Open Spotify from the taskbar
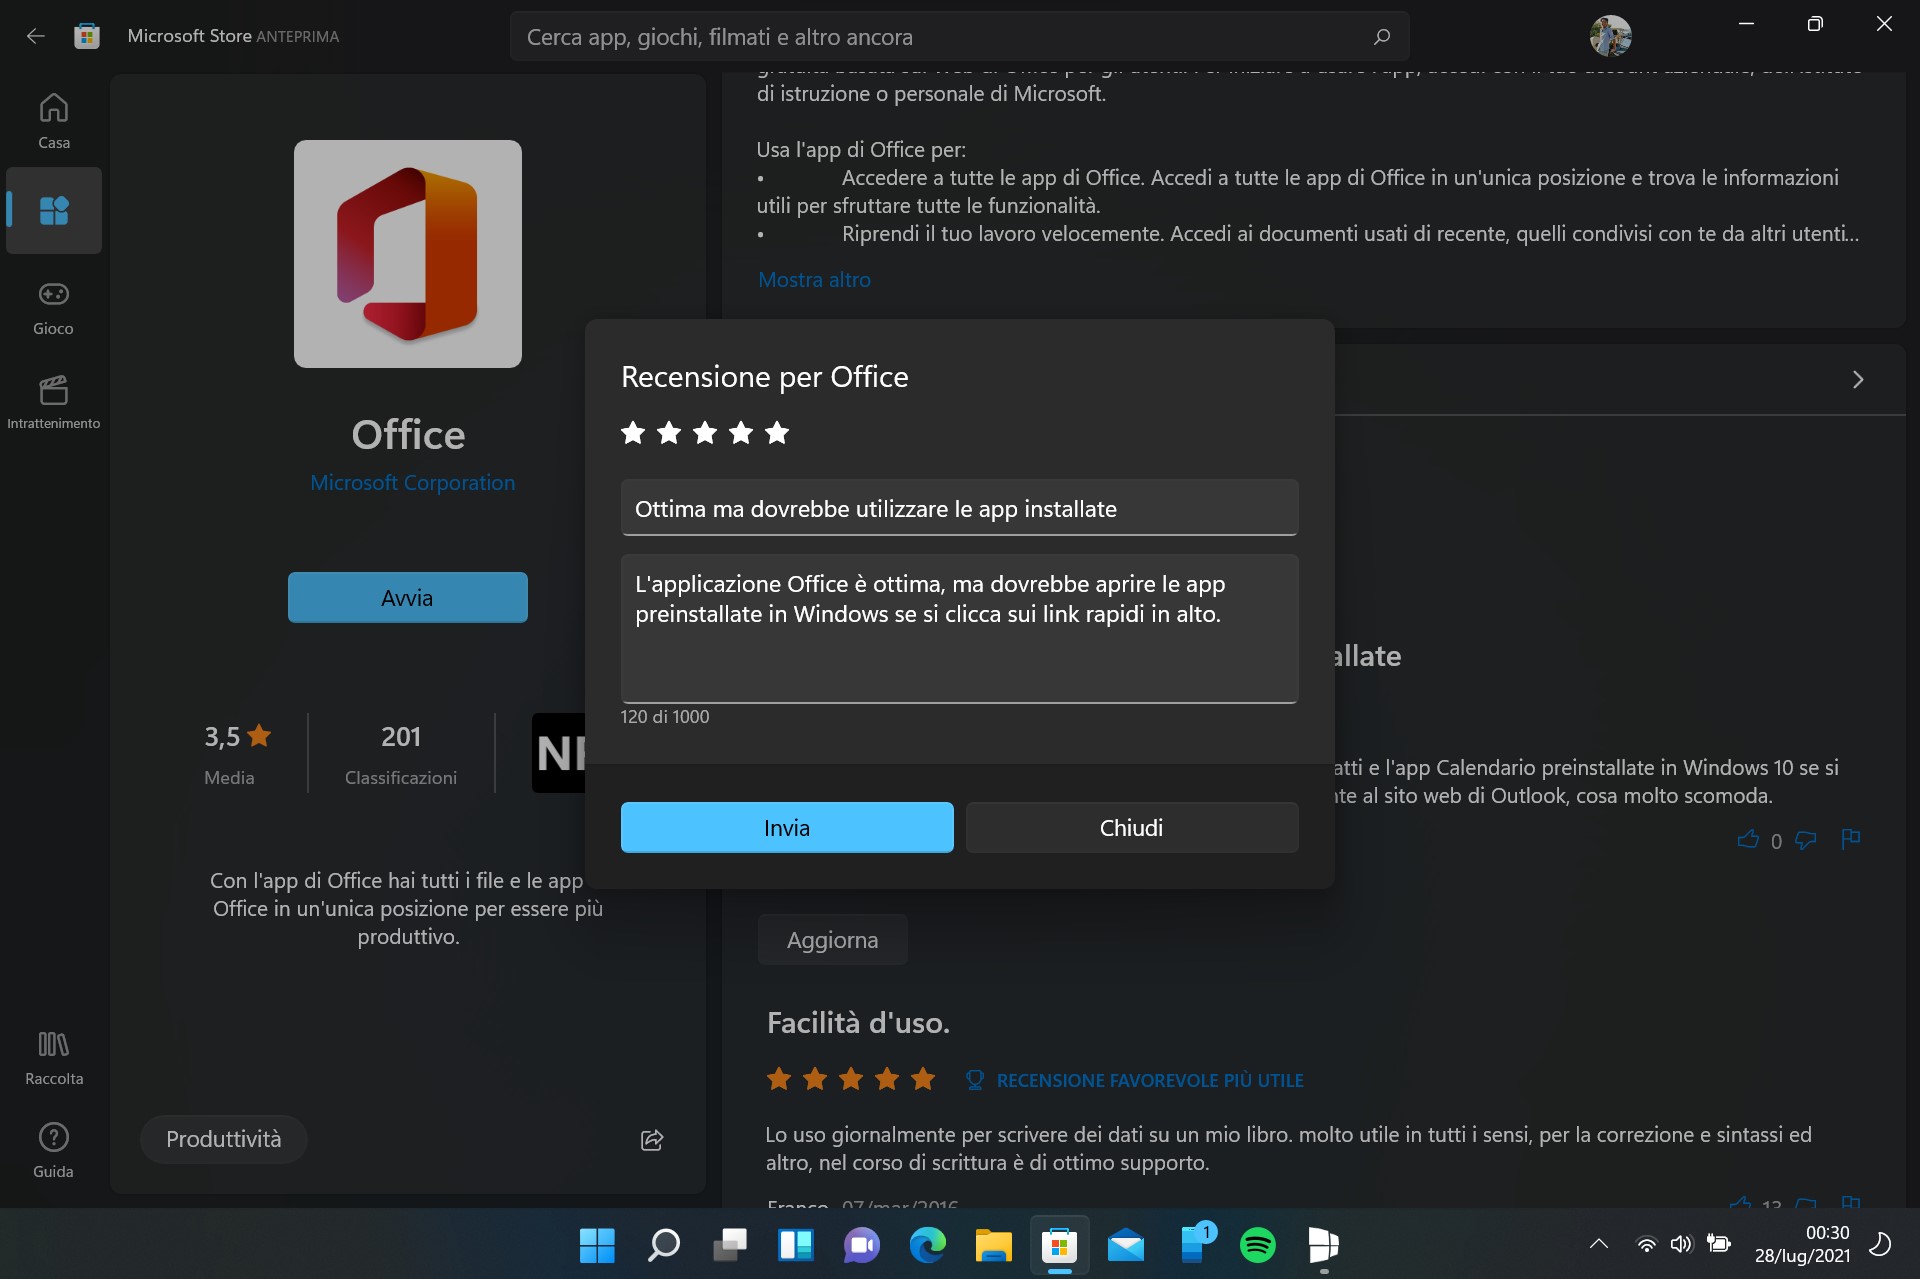The width and height of the screenshot is (1920, 1279). click(x=1257, y=1245)
